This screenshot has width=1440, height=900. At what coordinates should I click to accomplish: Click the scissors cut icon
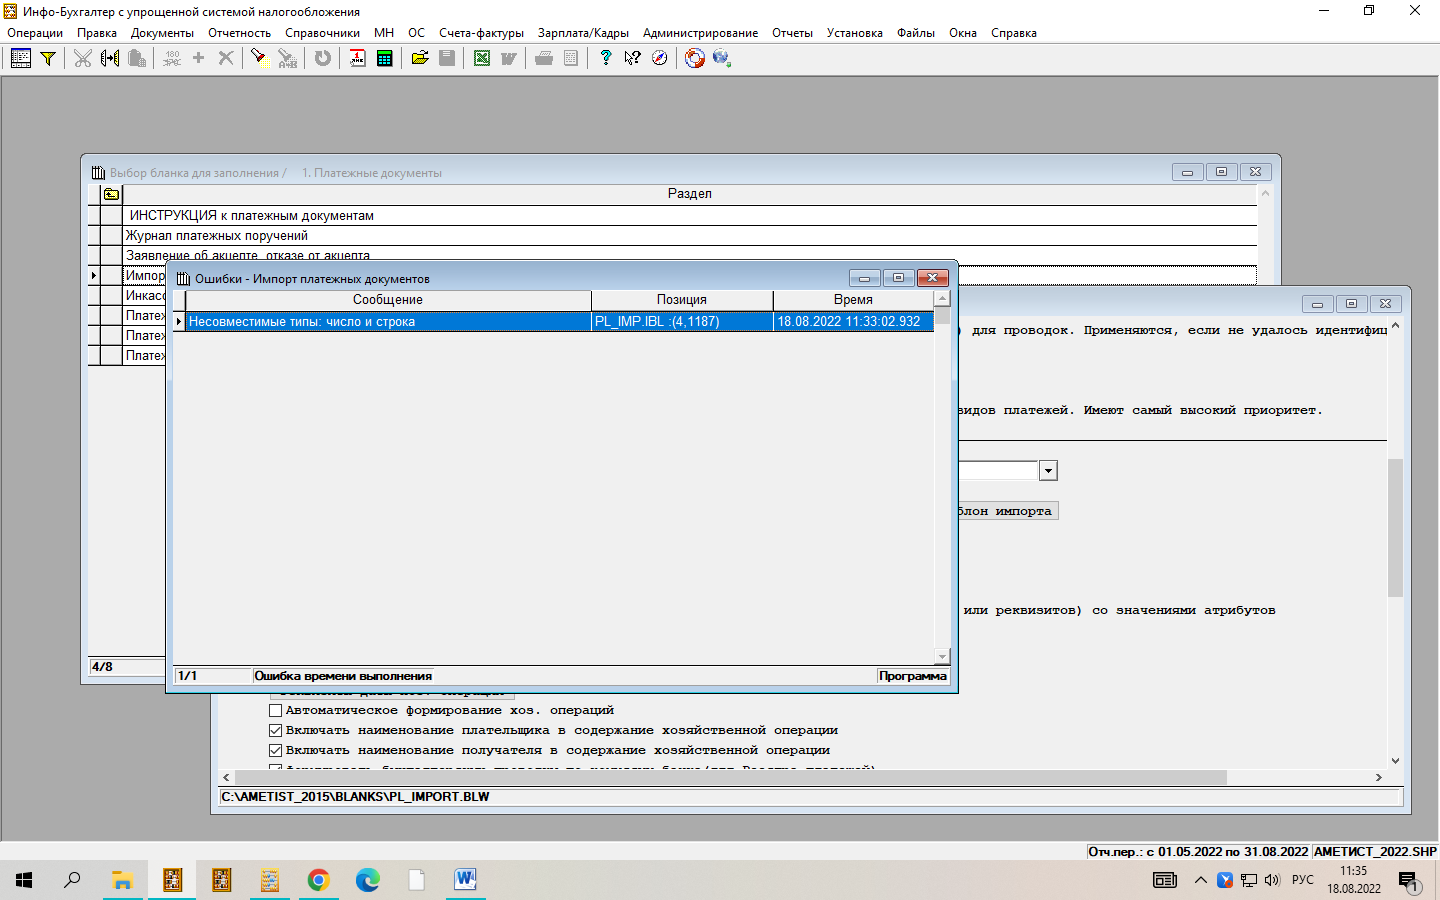(x=83, y=58)
